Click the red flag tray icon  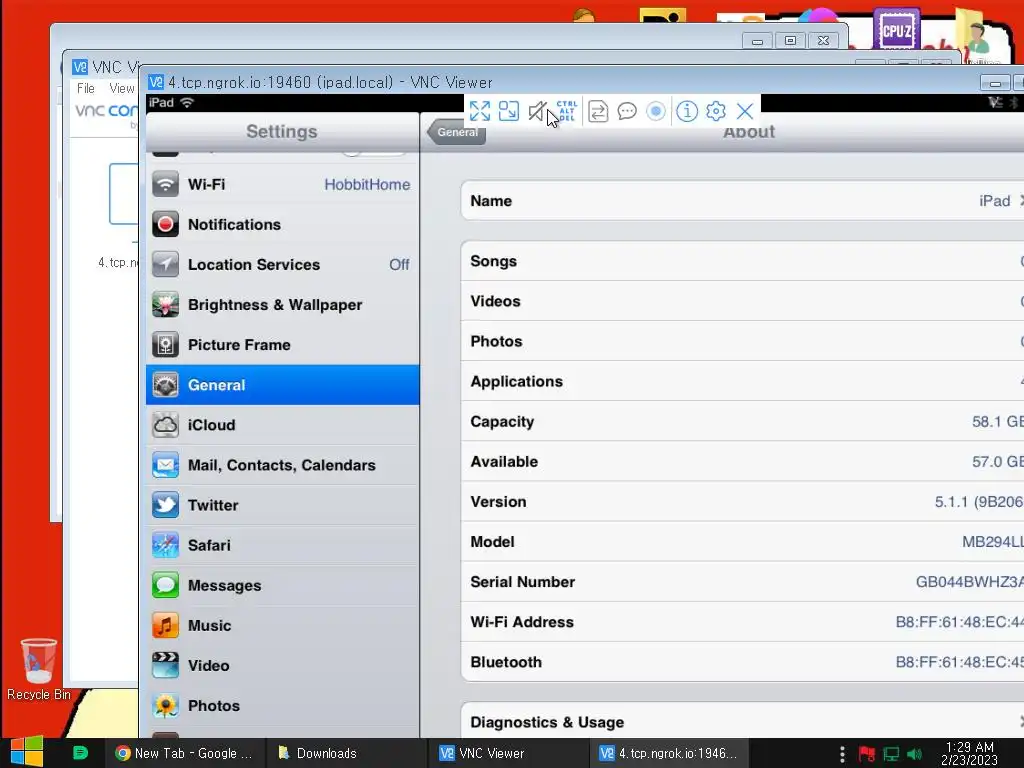867,754
